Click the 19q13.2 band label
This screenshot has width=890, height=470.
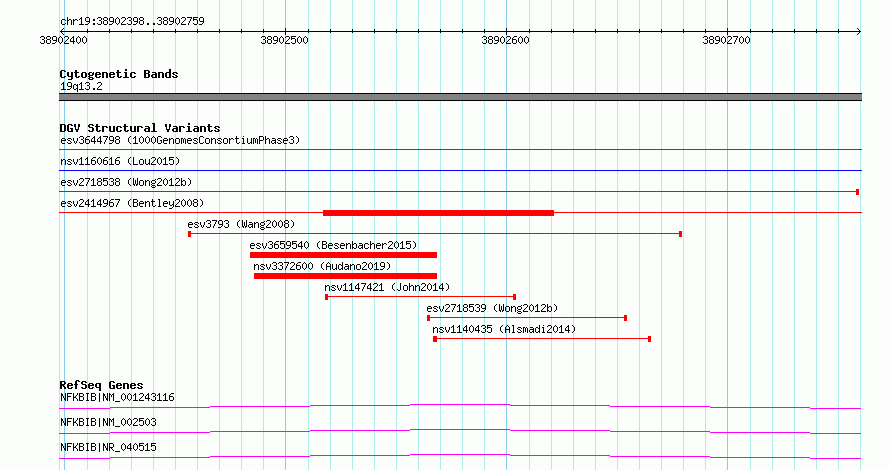[x=81, y=86]
